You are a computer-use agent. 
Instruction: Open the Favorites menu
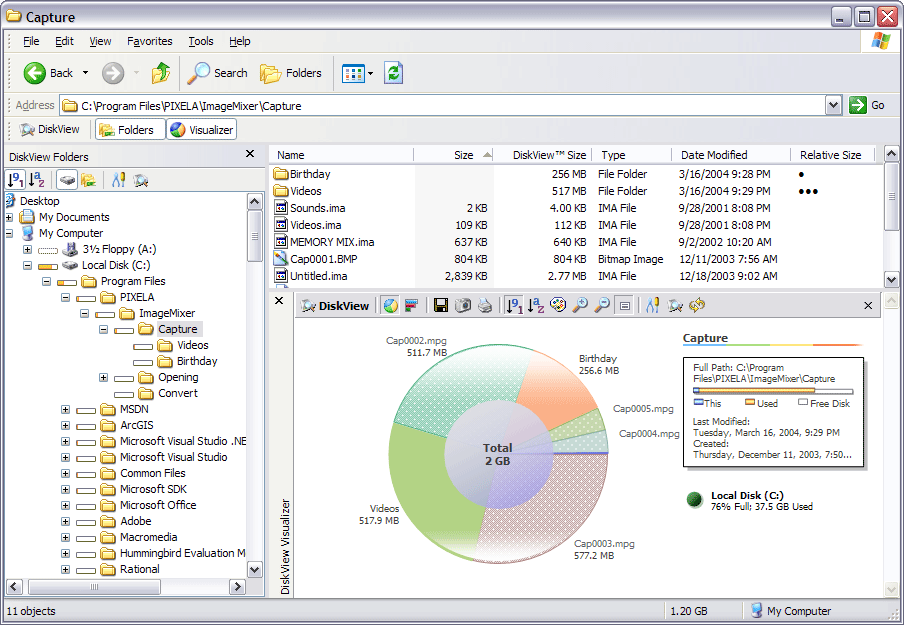click(x=150, y=41)
